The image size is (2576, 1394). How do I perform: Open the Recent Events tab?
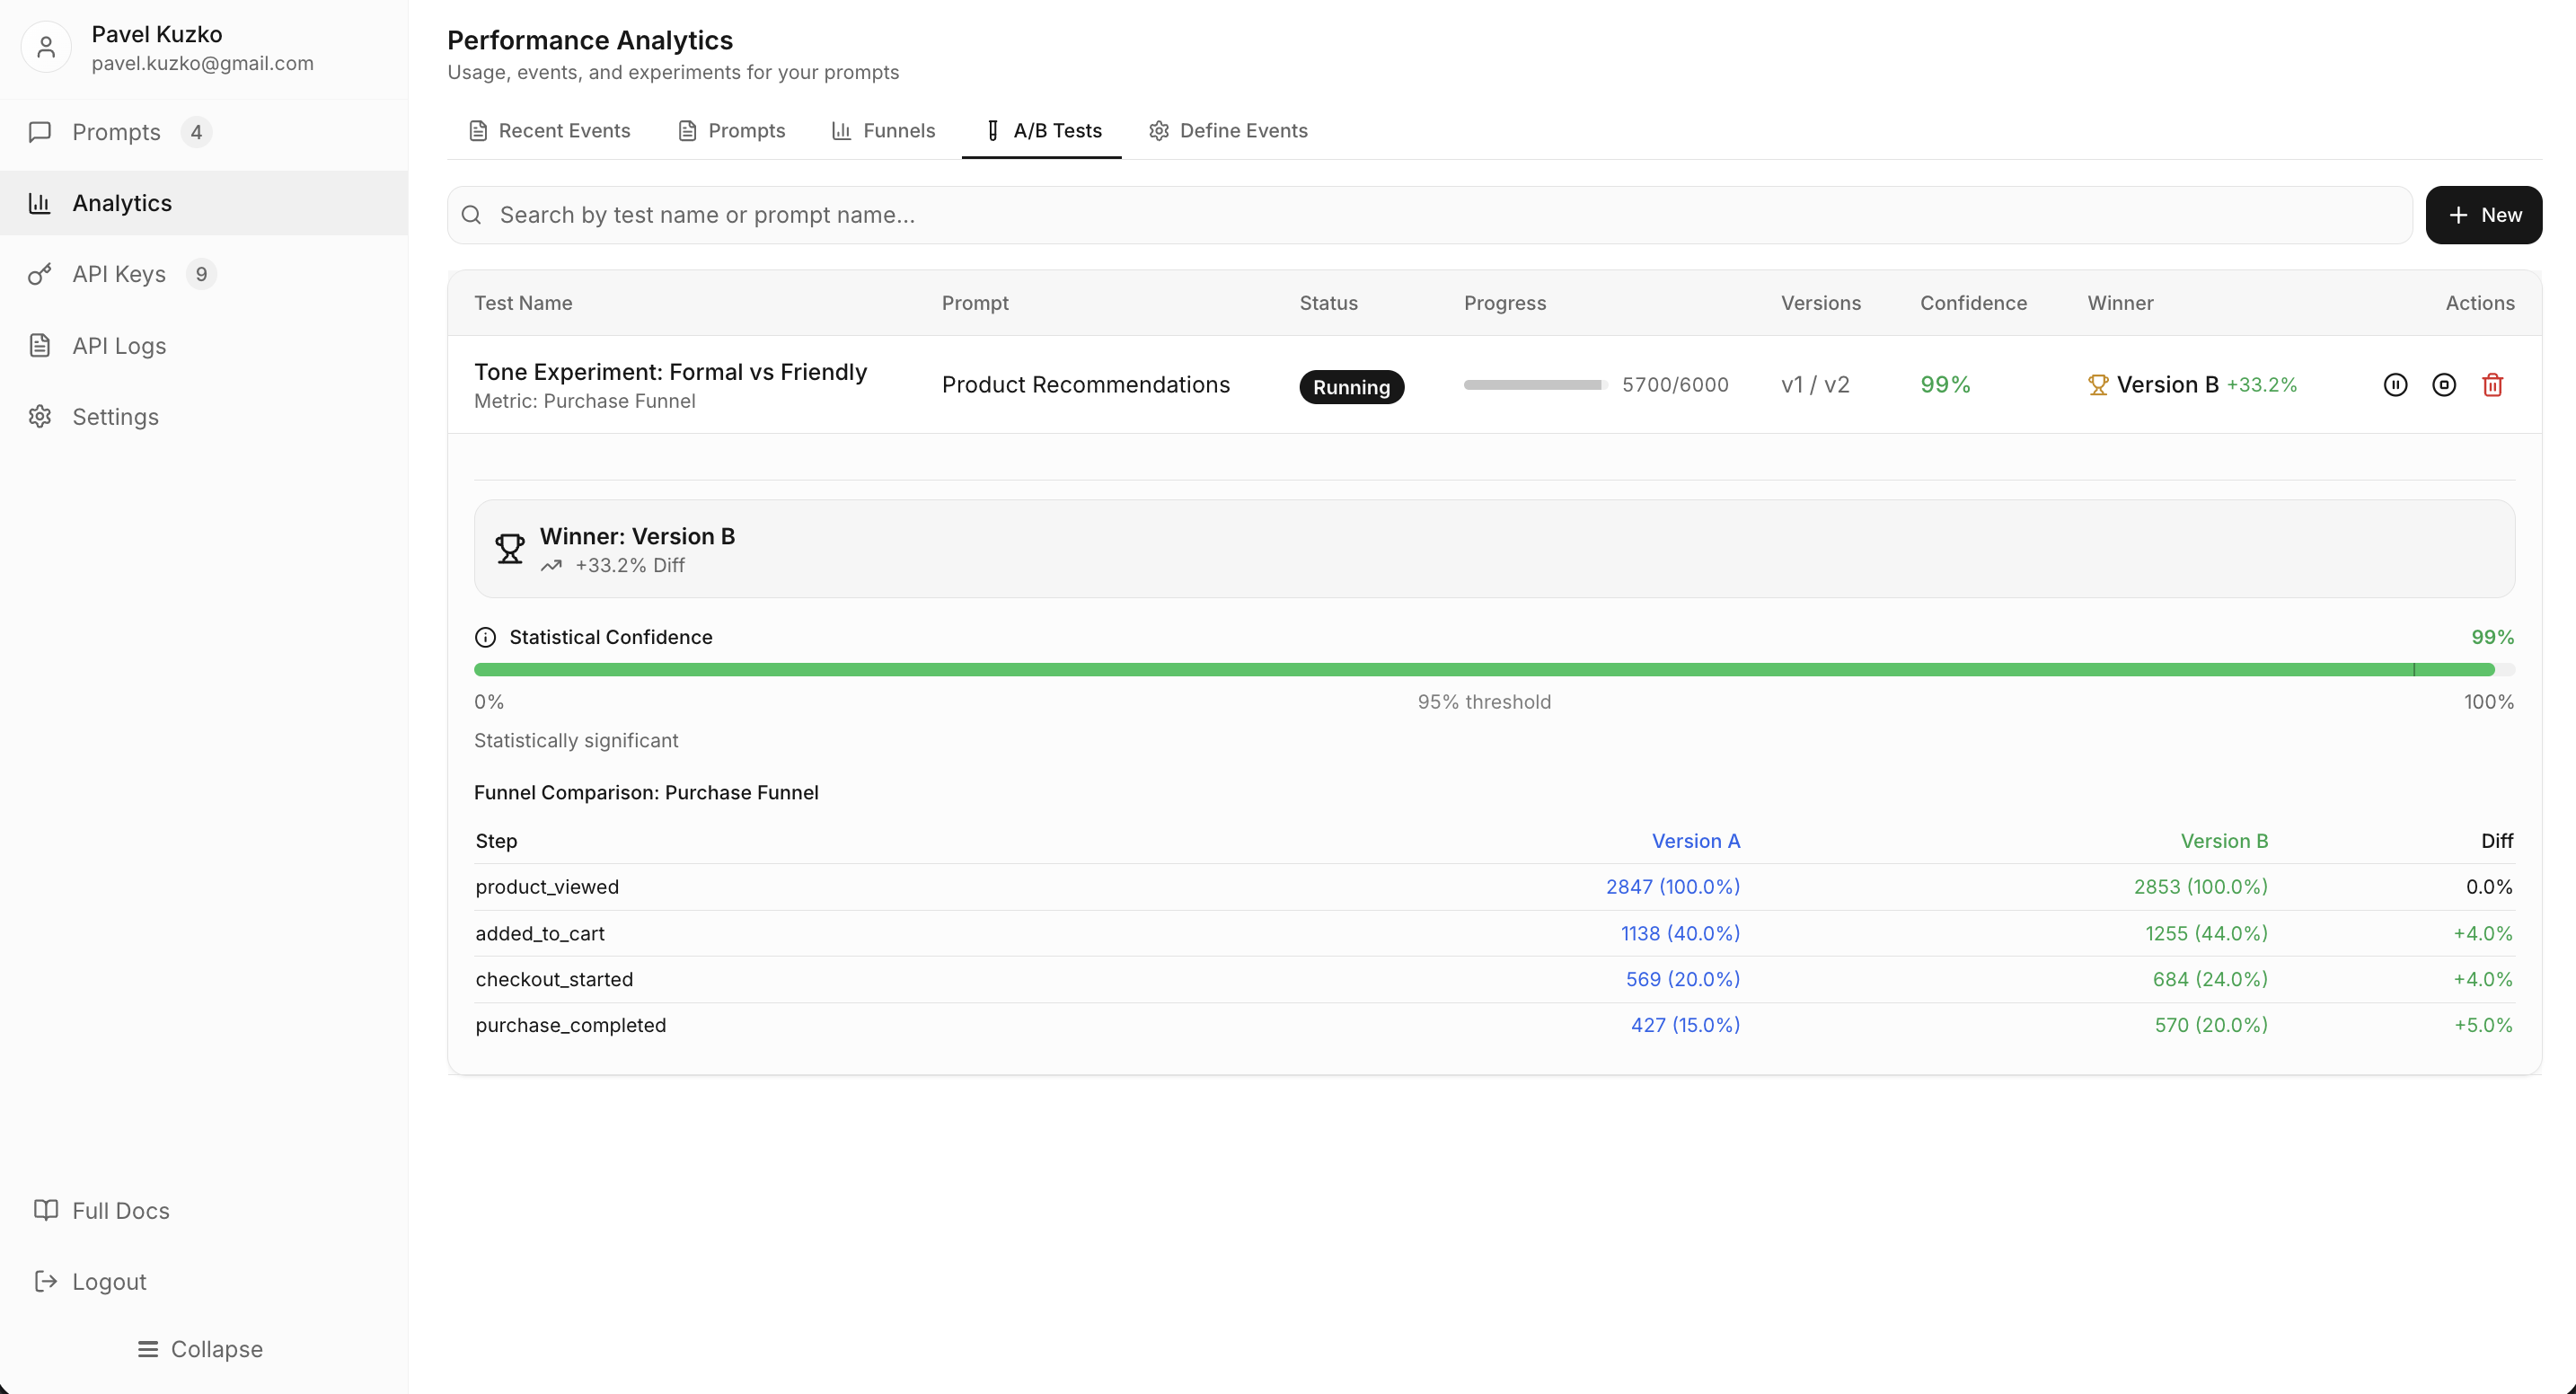coord(549,131)
